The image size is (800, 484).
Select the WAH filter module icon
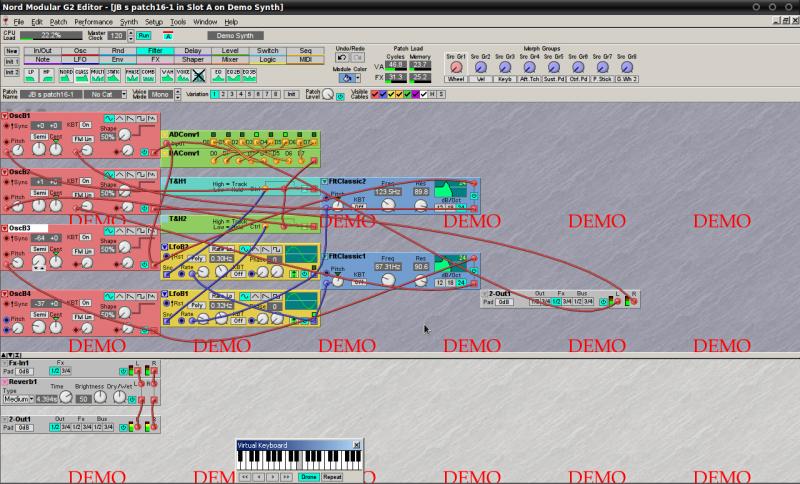tap(167, 75)
